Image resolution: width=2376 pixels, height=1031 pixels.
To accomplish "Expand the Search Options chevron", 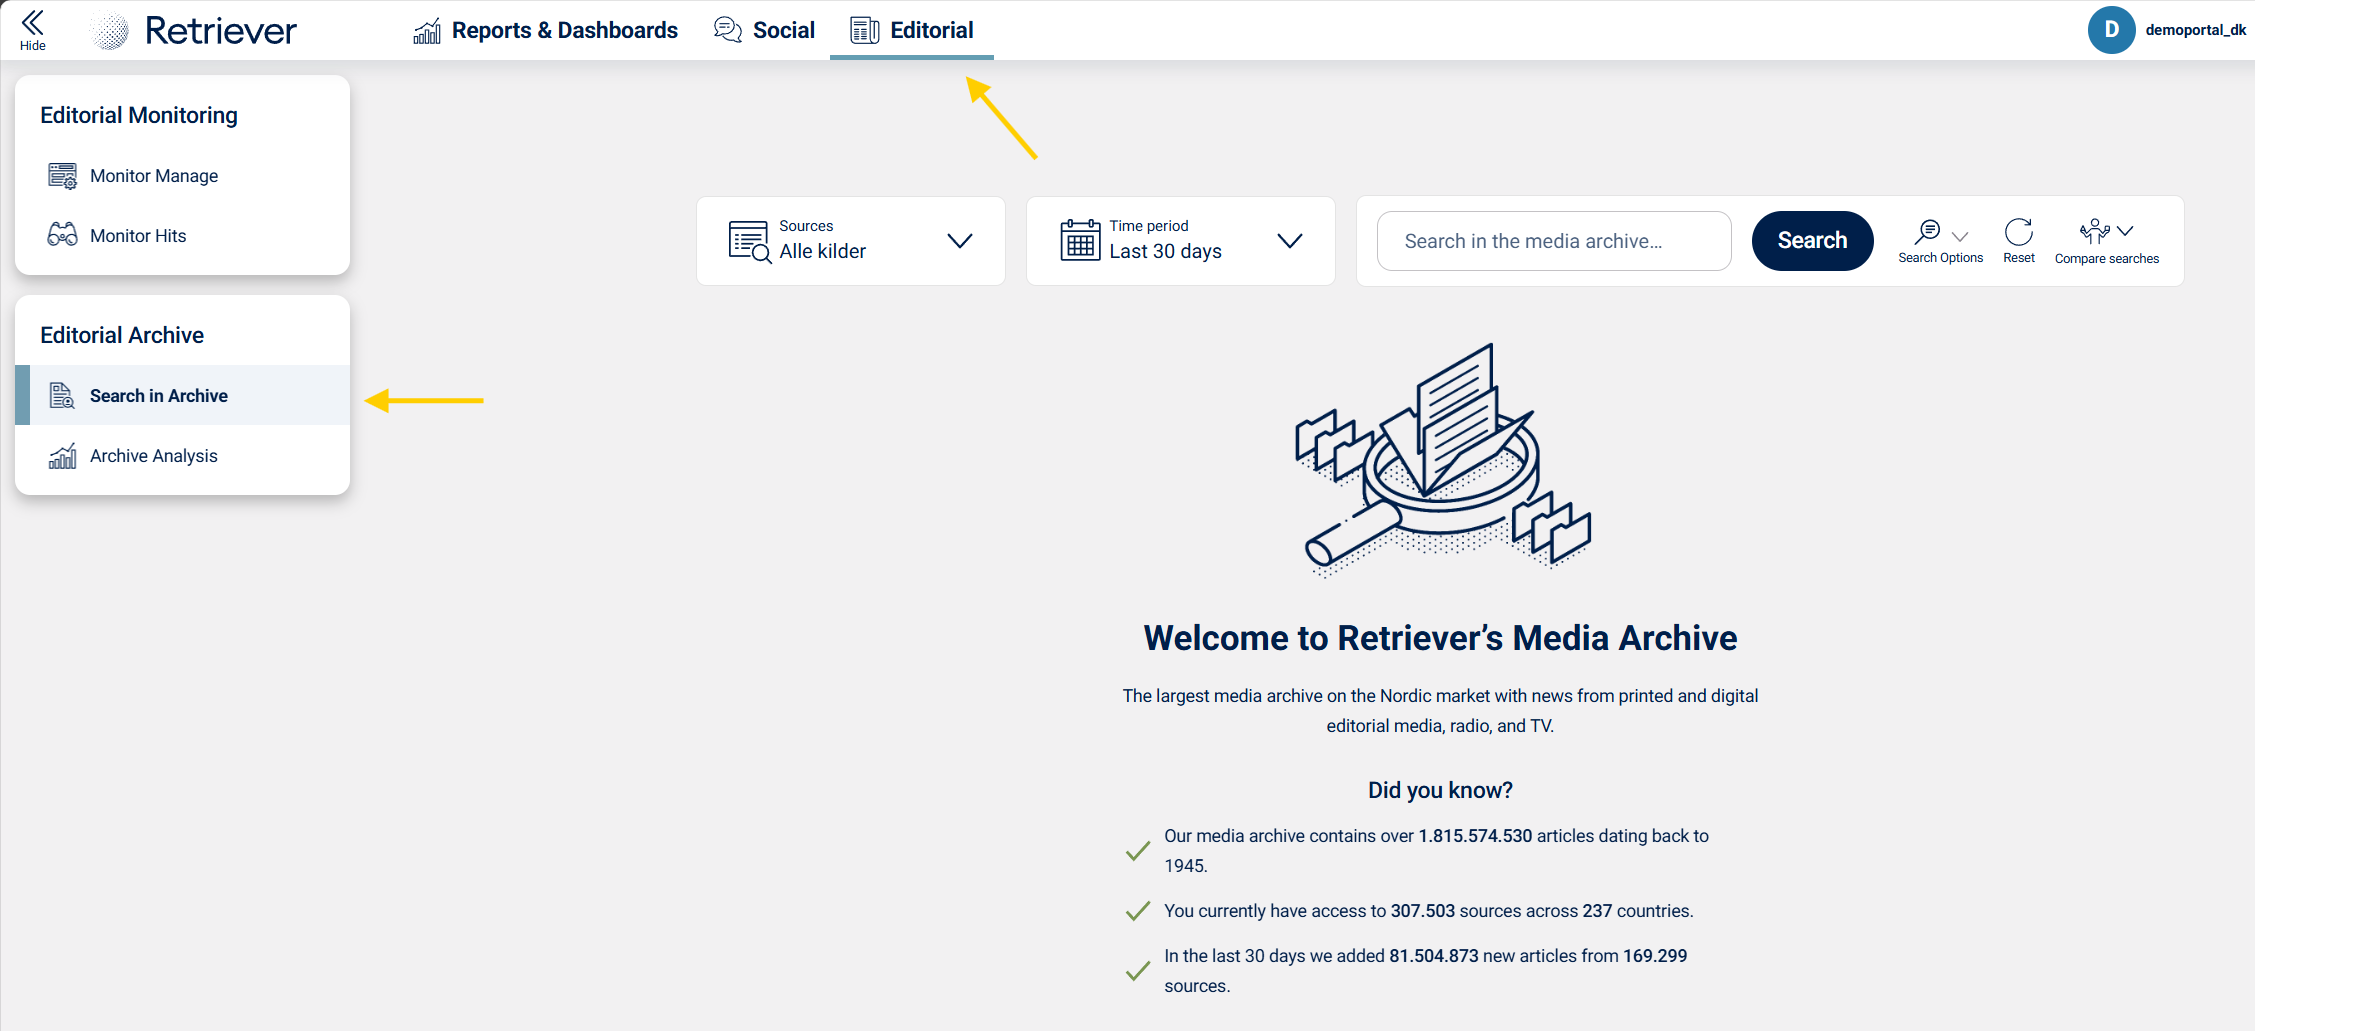I will tap(1960, 236).
